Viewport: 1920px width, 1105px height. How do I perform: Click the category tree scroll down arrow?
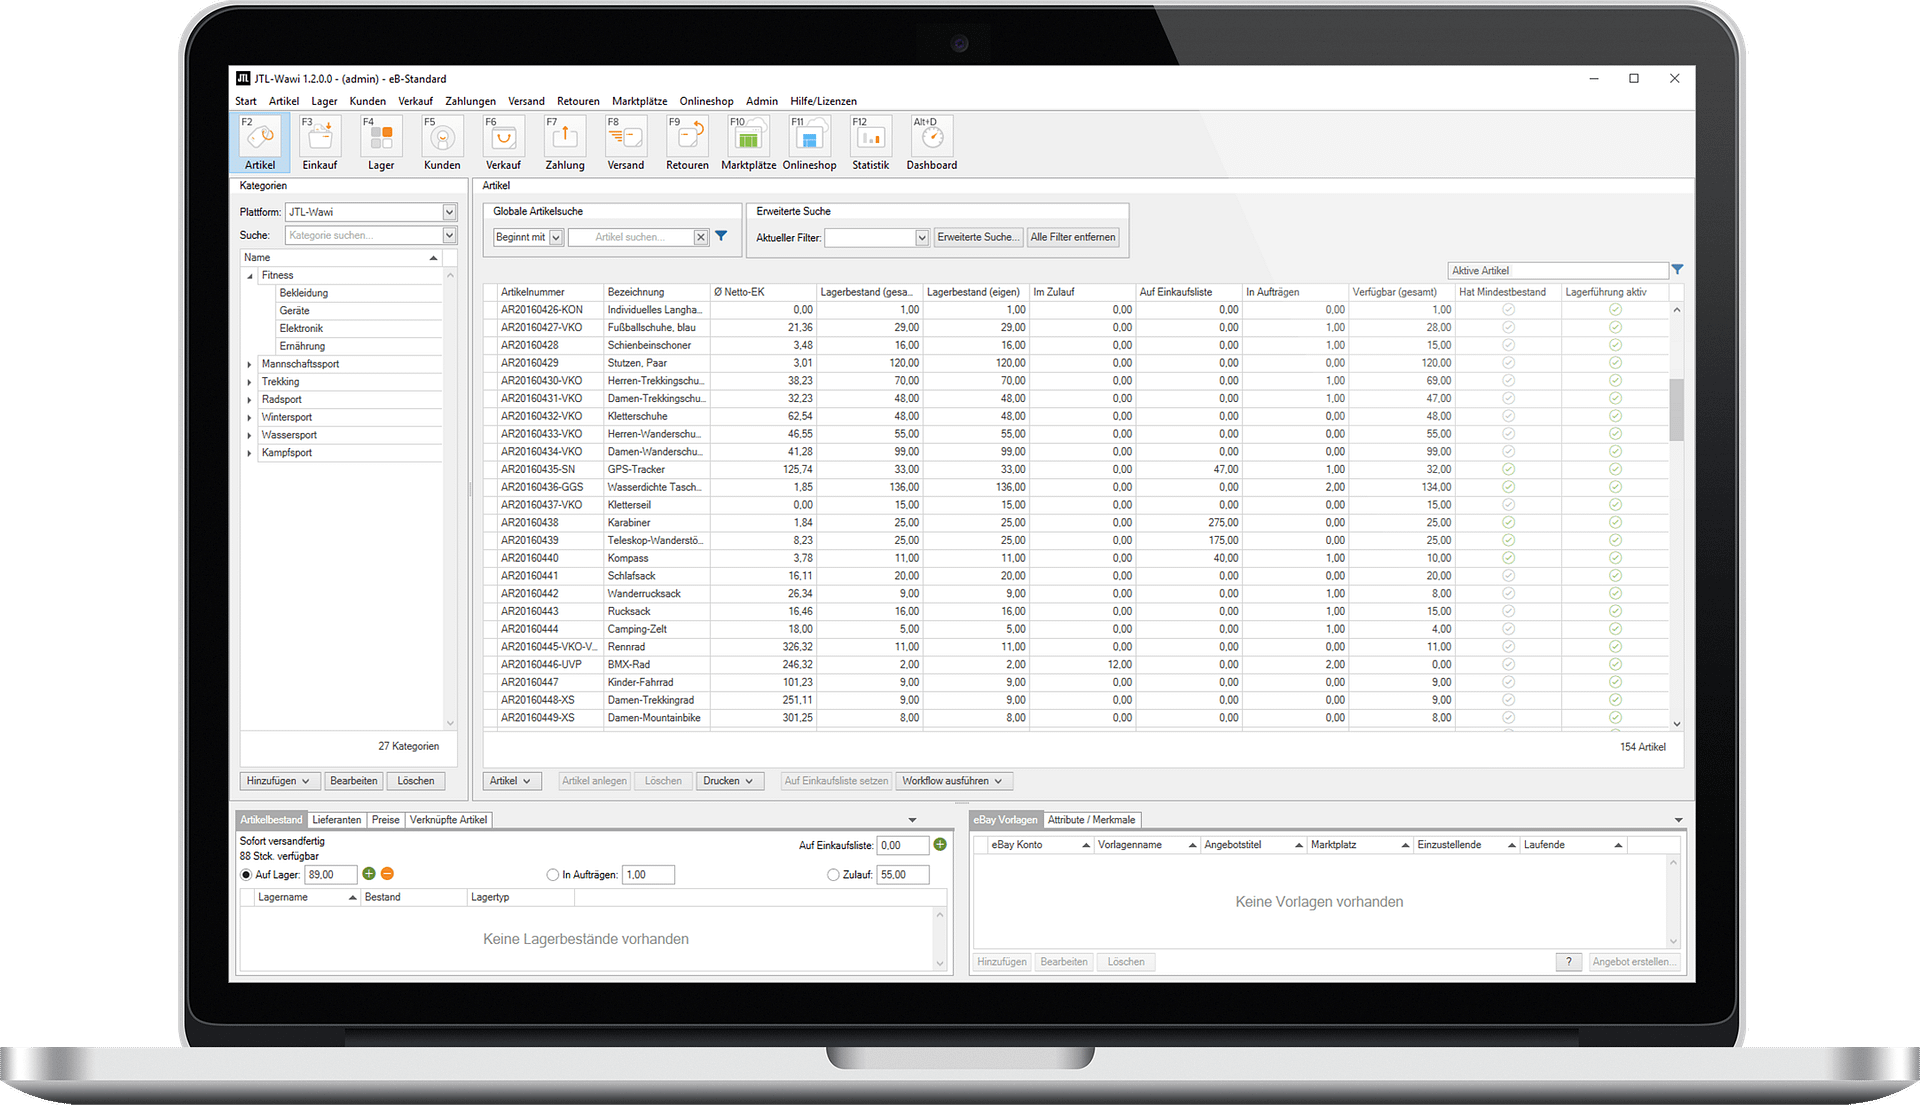pyautogui.click(x=449, y=722)
